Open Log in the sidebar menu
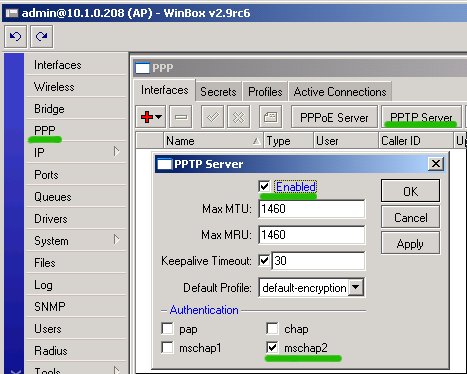This screenshot has height=374, width=467. pyautogui.click(x=76, y=285)
